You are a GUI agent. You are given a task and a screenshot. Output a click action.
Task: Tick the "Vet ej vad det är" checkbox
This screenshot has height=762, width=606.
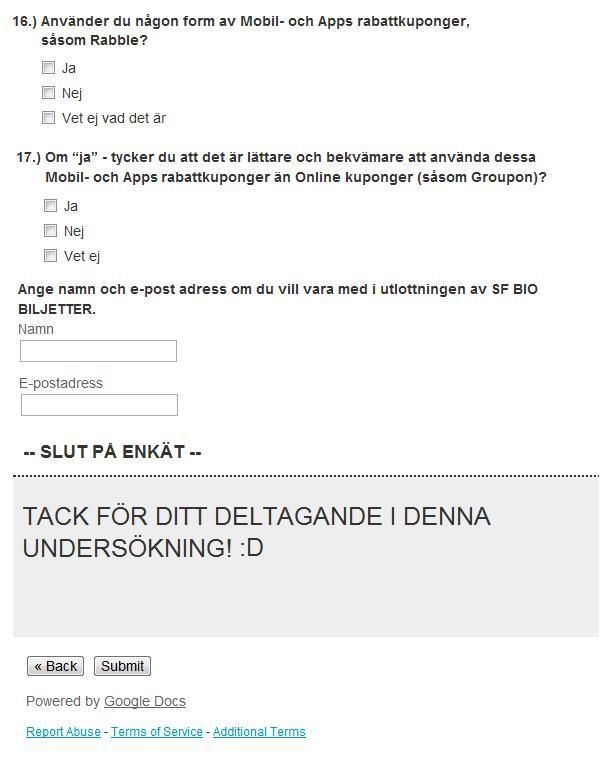click(x=49, y=118)
